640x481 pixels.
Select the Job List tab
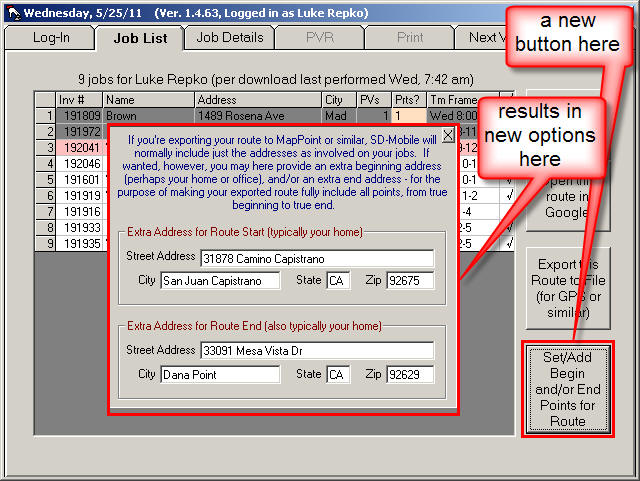tap(140, 38)
